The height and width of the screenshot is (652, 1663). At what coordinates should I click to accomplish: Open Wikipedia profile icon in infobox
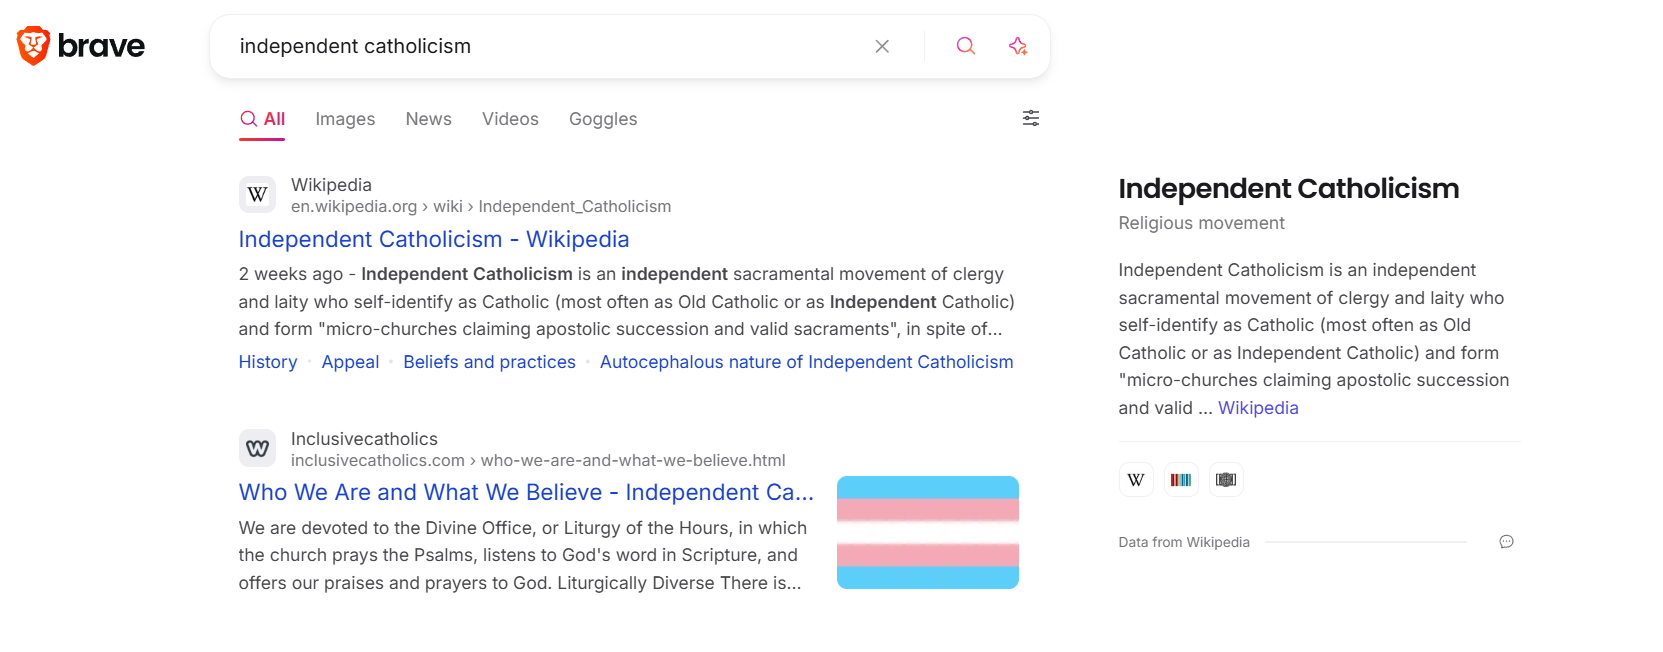click(x=1136, y=480)
